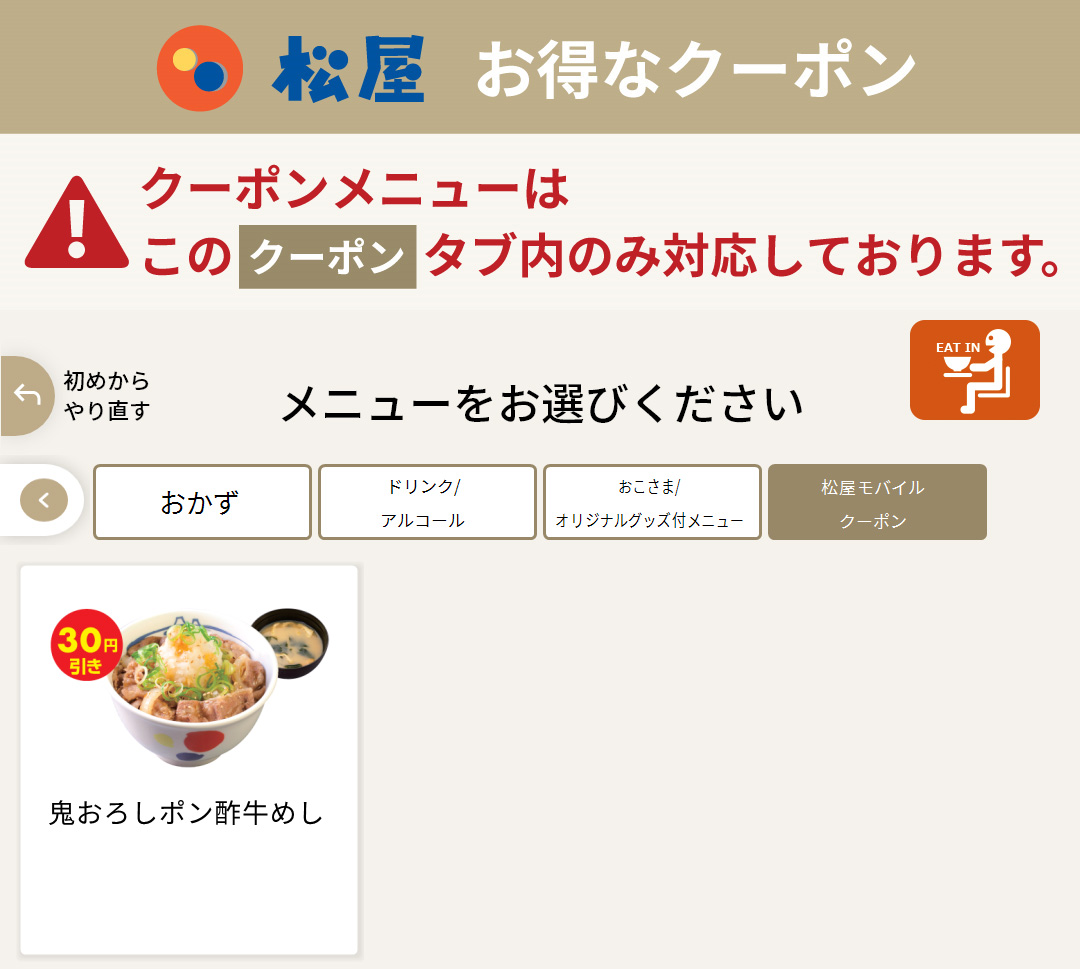
Task: Open the ドリンク/アルコール tab
Action: click(x=427, y=502)
